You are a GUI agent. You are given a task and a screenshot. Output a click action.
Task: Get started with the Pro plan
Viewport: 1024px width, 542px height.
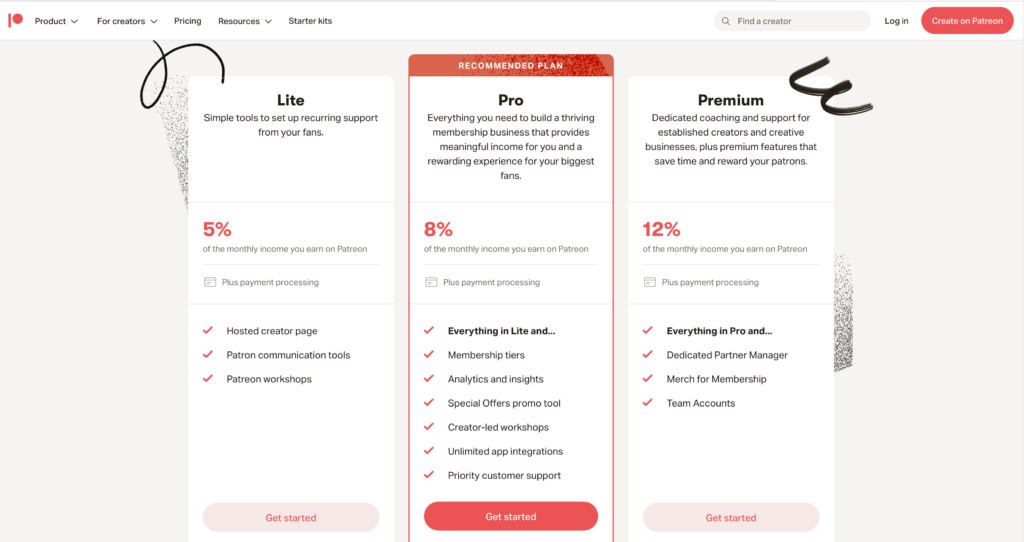tap(511, 517)
